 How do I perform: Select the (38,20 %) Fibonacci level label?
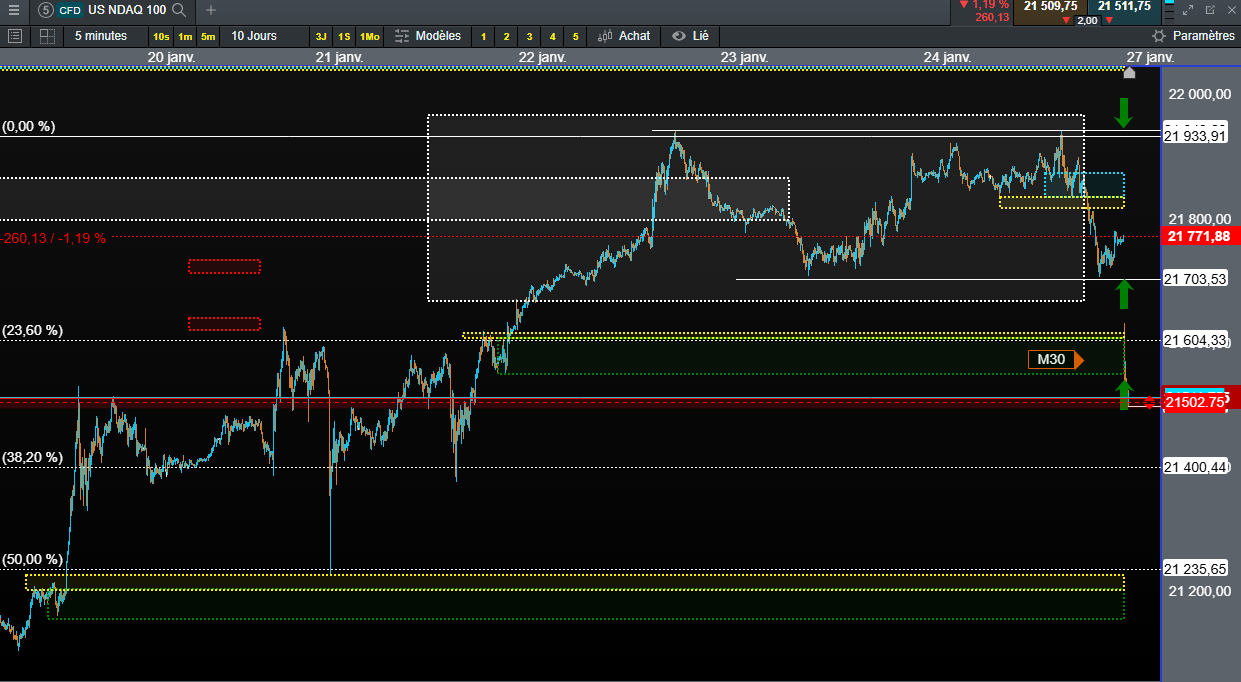tap(33, 457)
